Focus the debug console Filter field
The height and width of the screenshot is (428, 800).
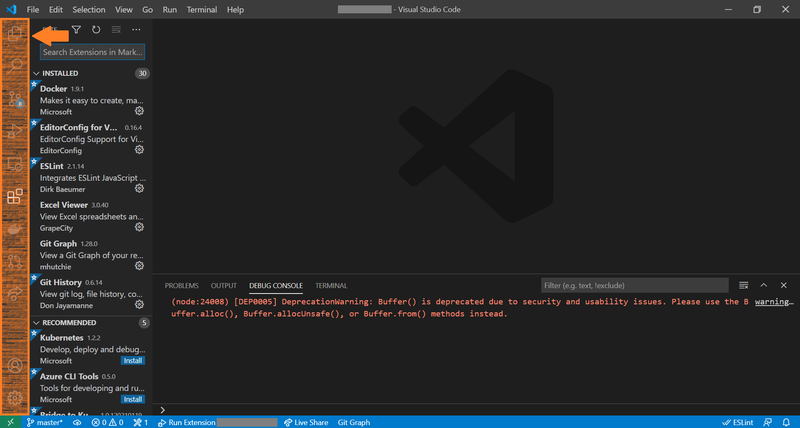pyautogui.click(x=635, y=285)
